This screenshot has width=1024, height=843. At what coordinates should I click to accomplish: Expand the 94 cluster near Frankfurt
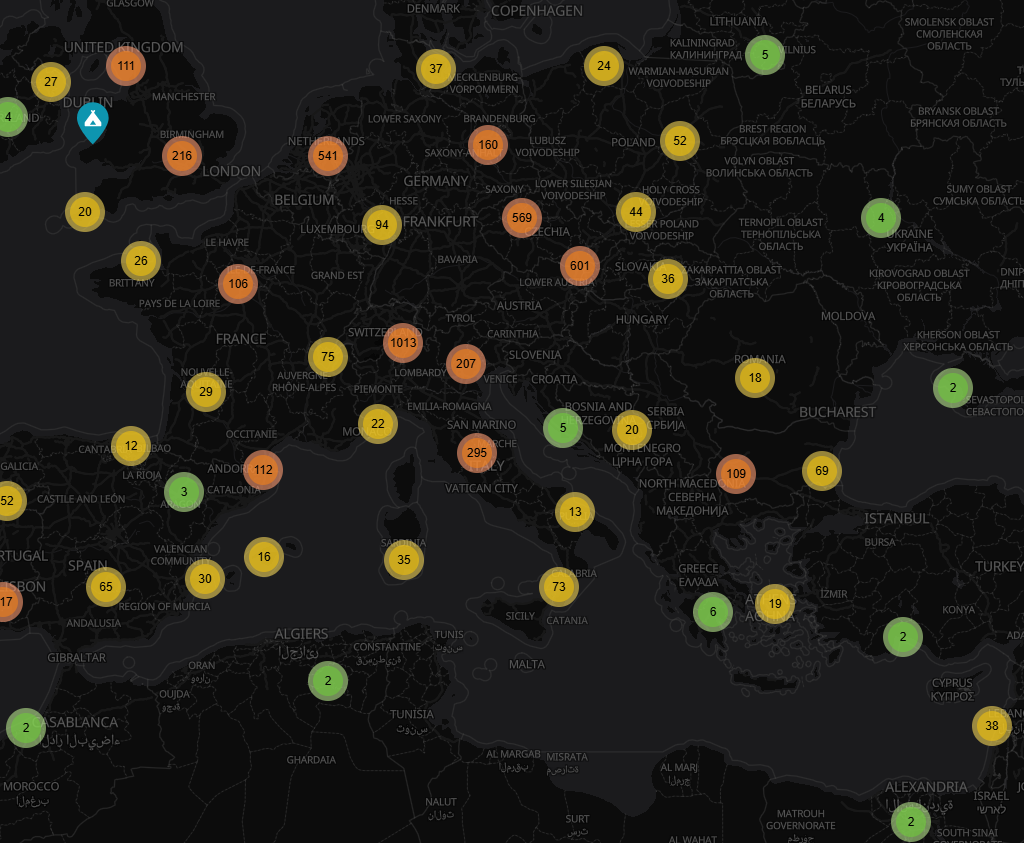click(382, 225)
